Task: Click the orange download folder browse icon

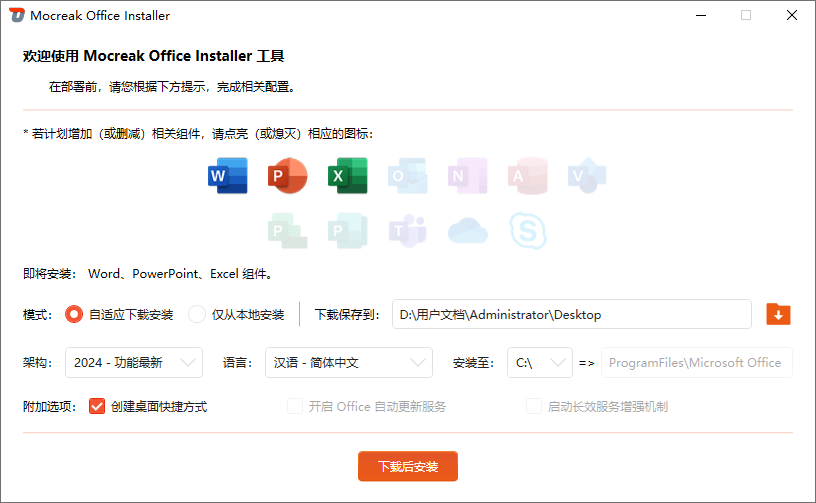Action: [778, 314]
